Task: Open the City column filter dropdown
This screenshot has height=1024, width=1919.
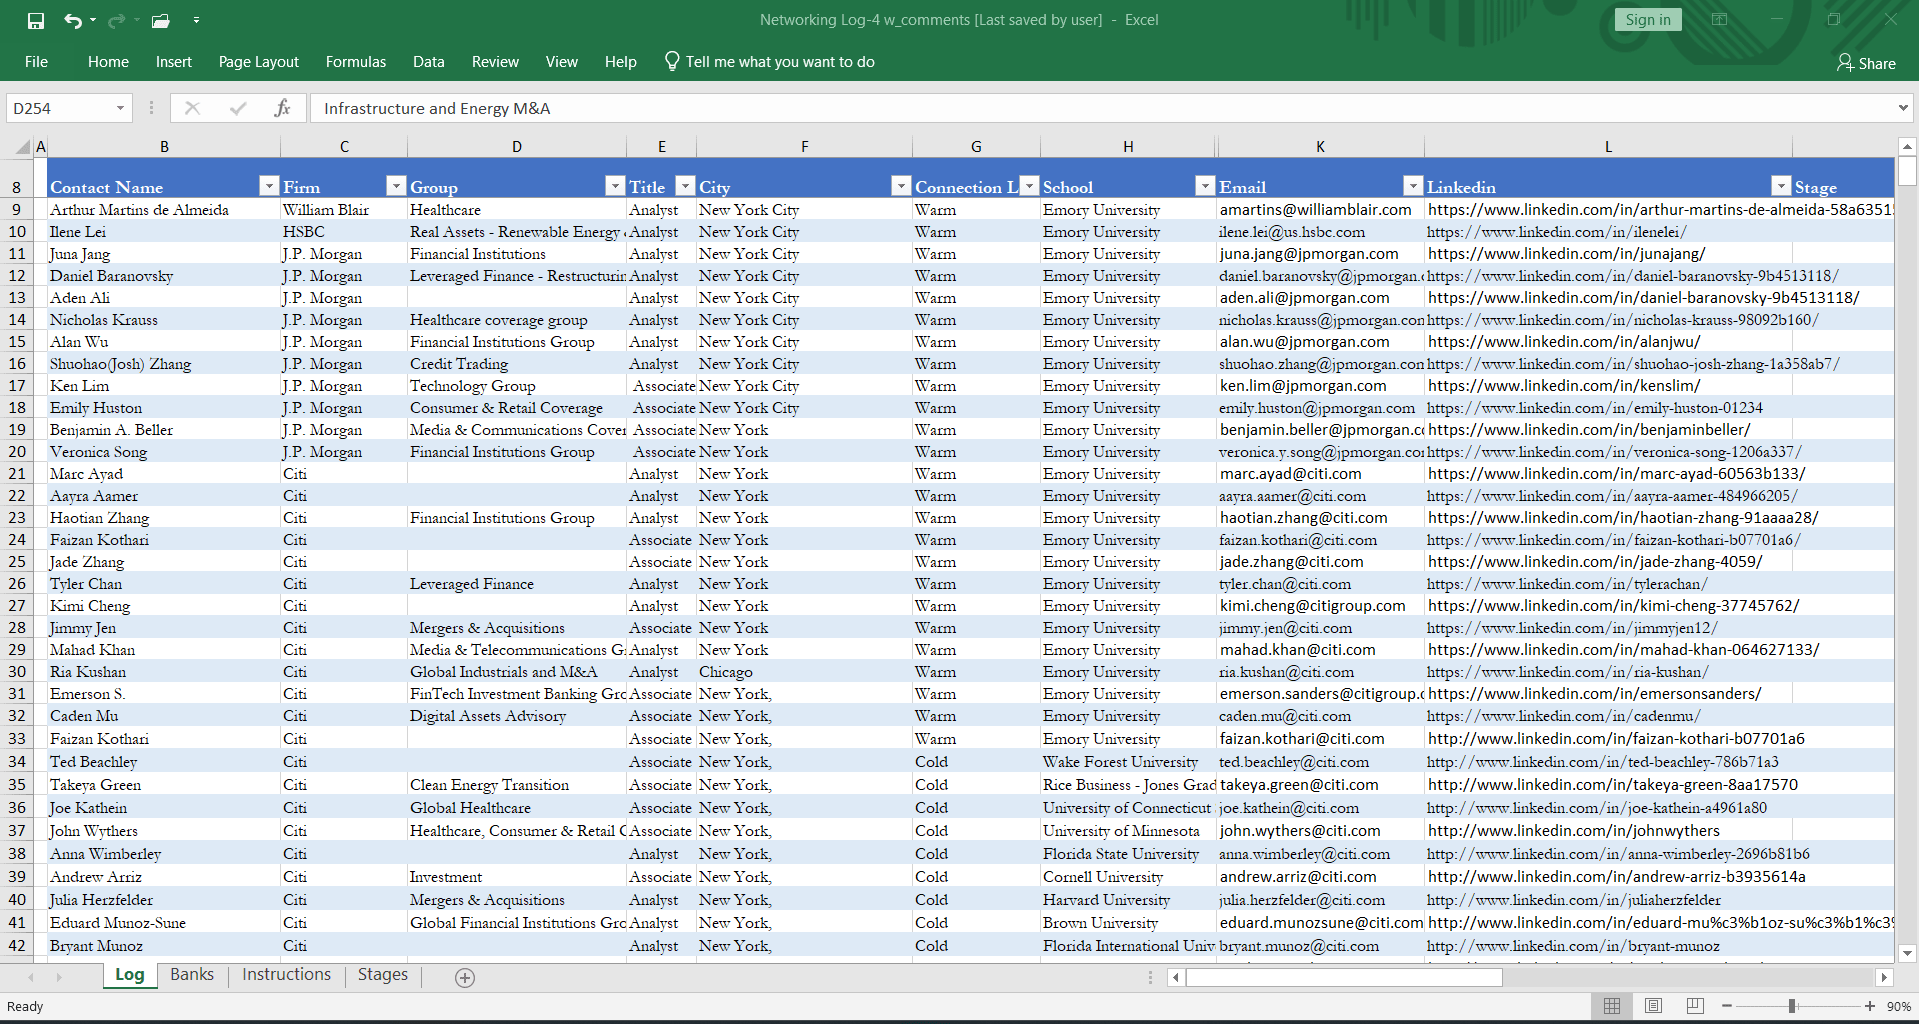Action: [901, 186]
